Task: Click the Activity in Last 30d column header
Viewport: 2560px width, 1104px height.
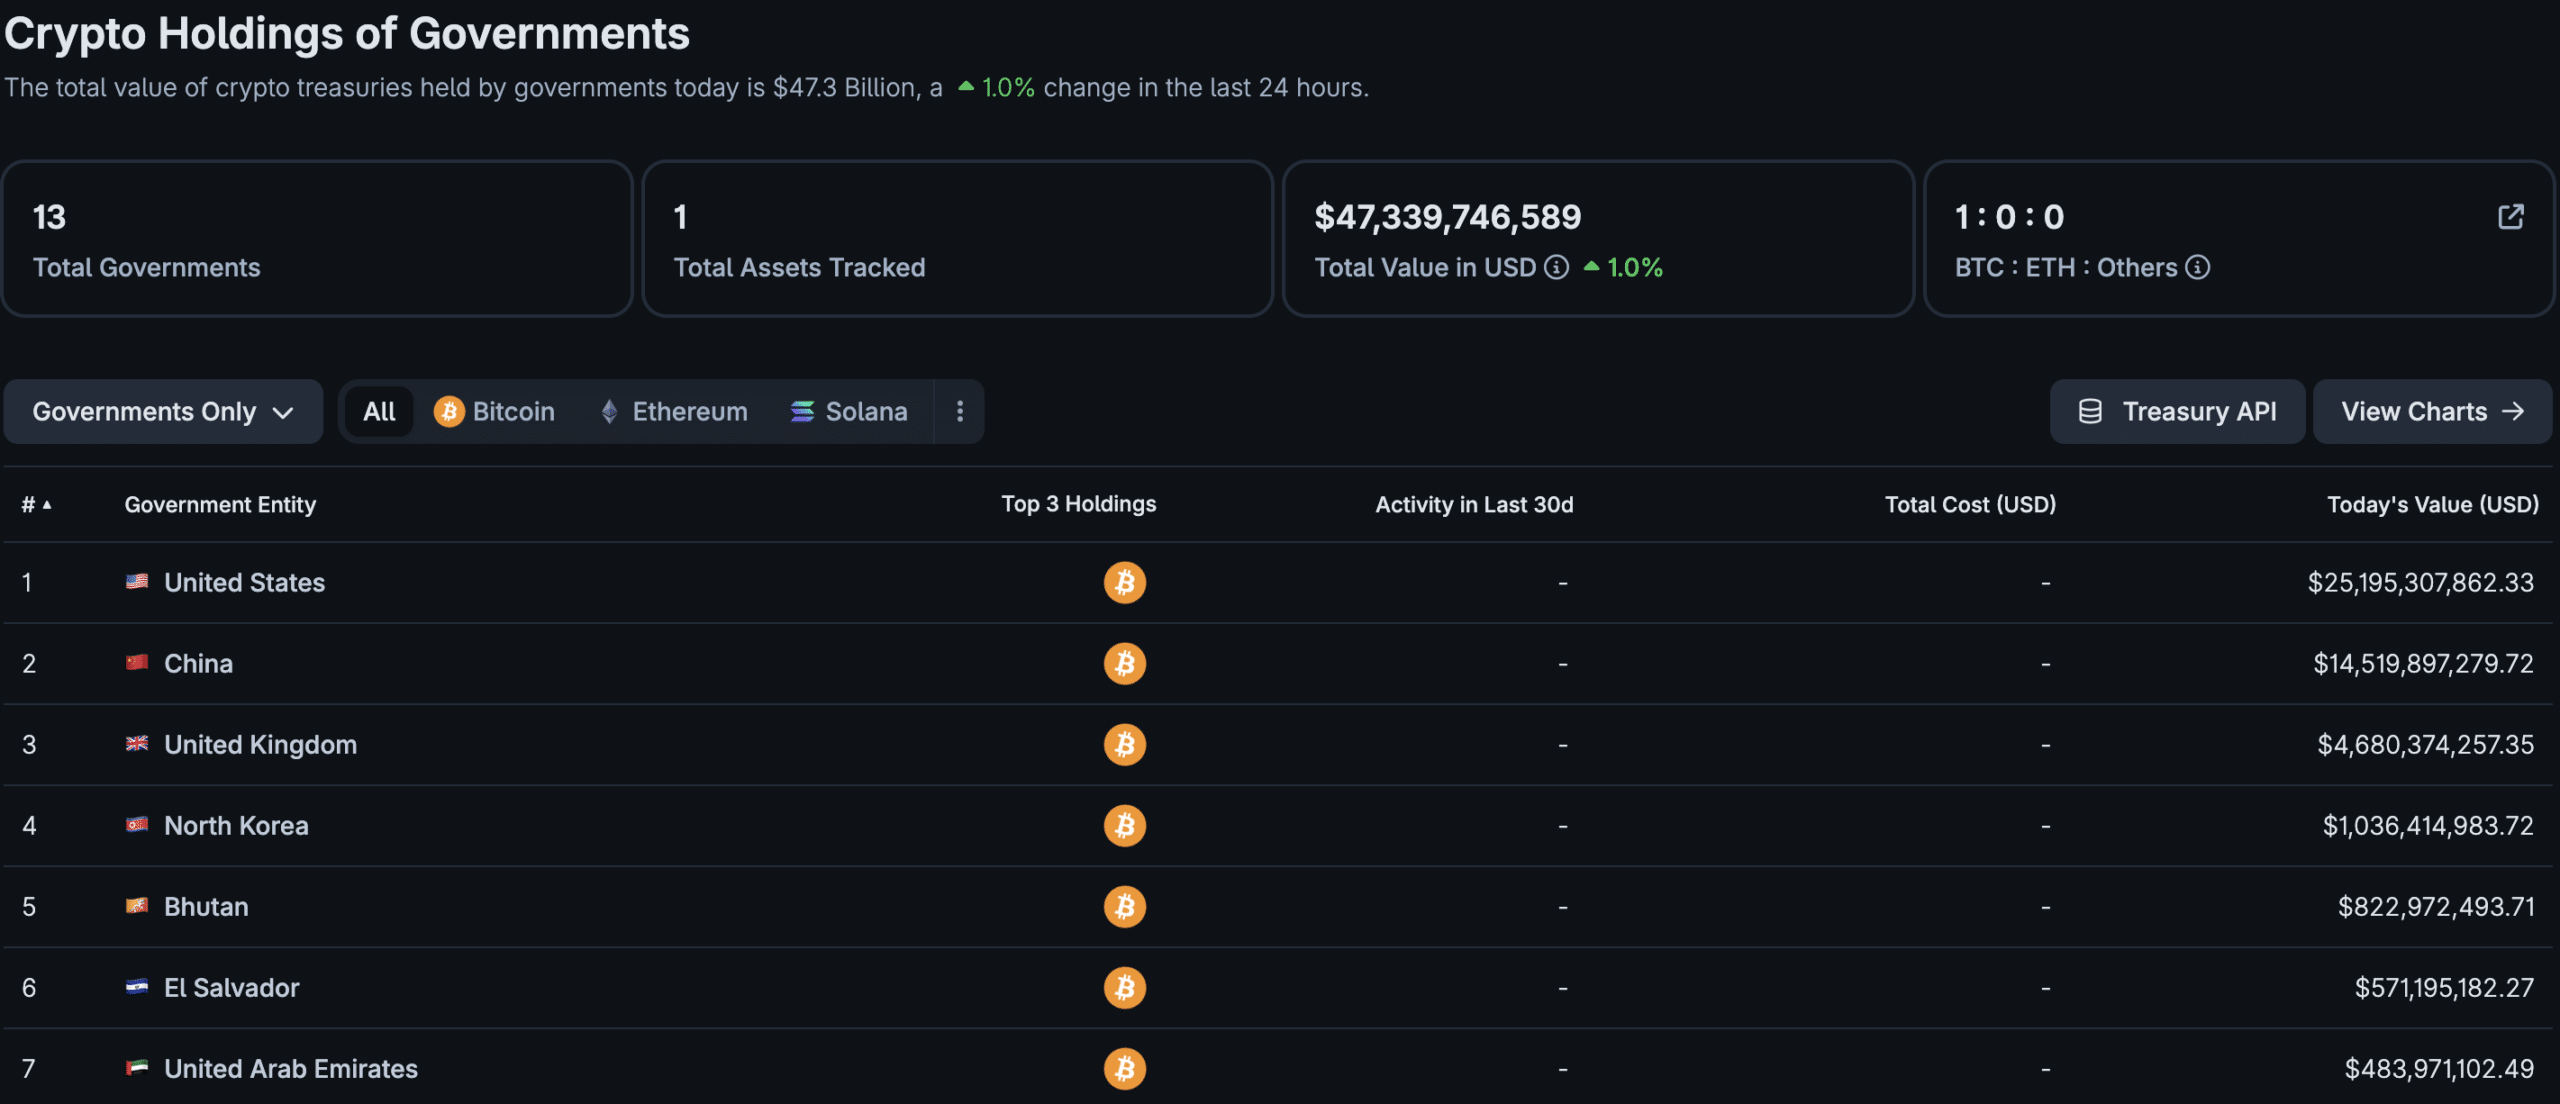Action: (x=1474, y=504)
